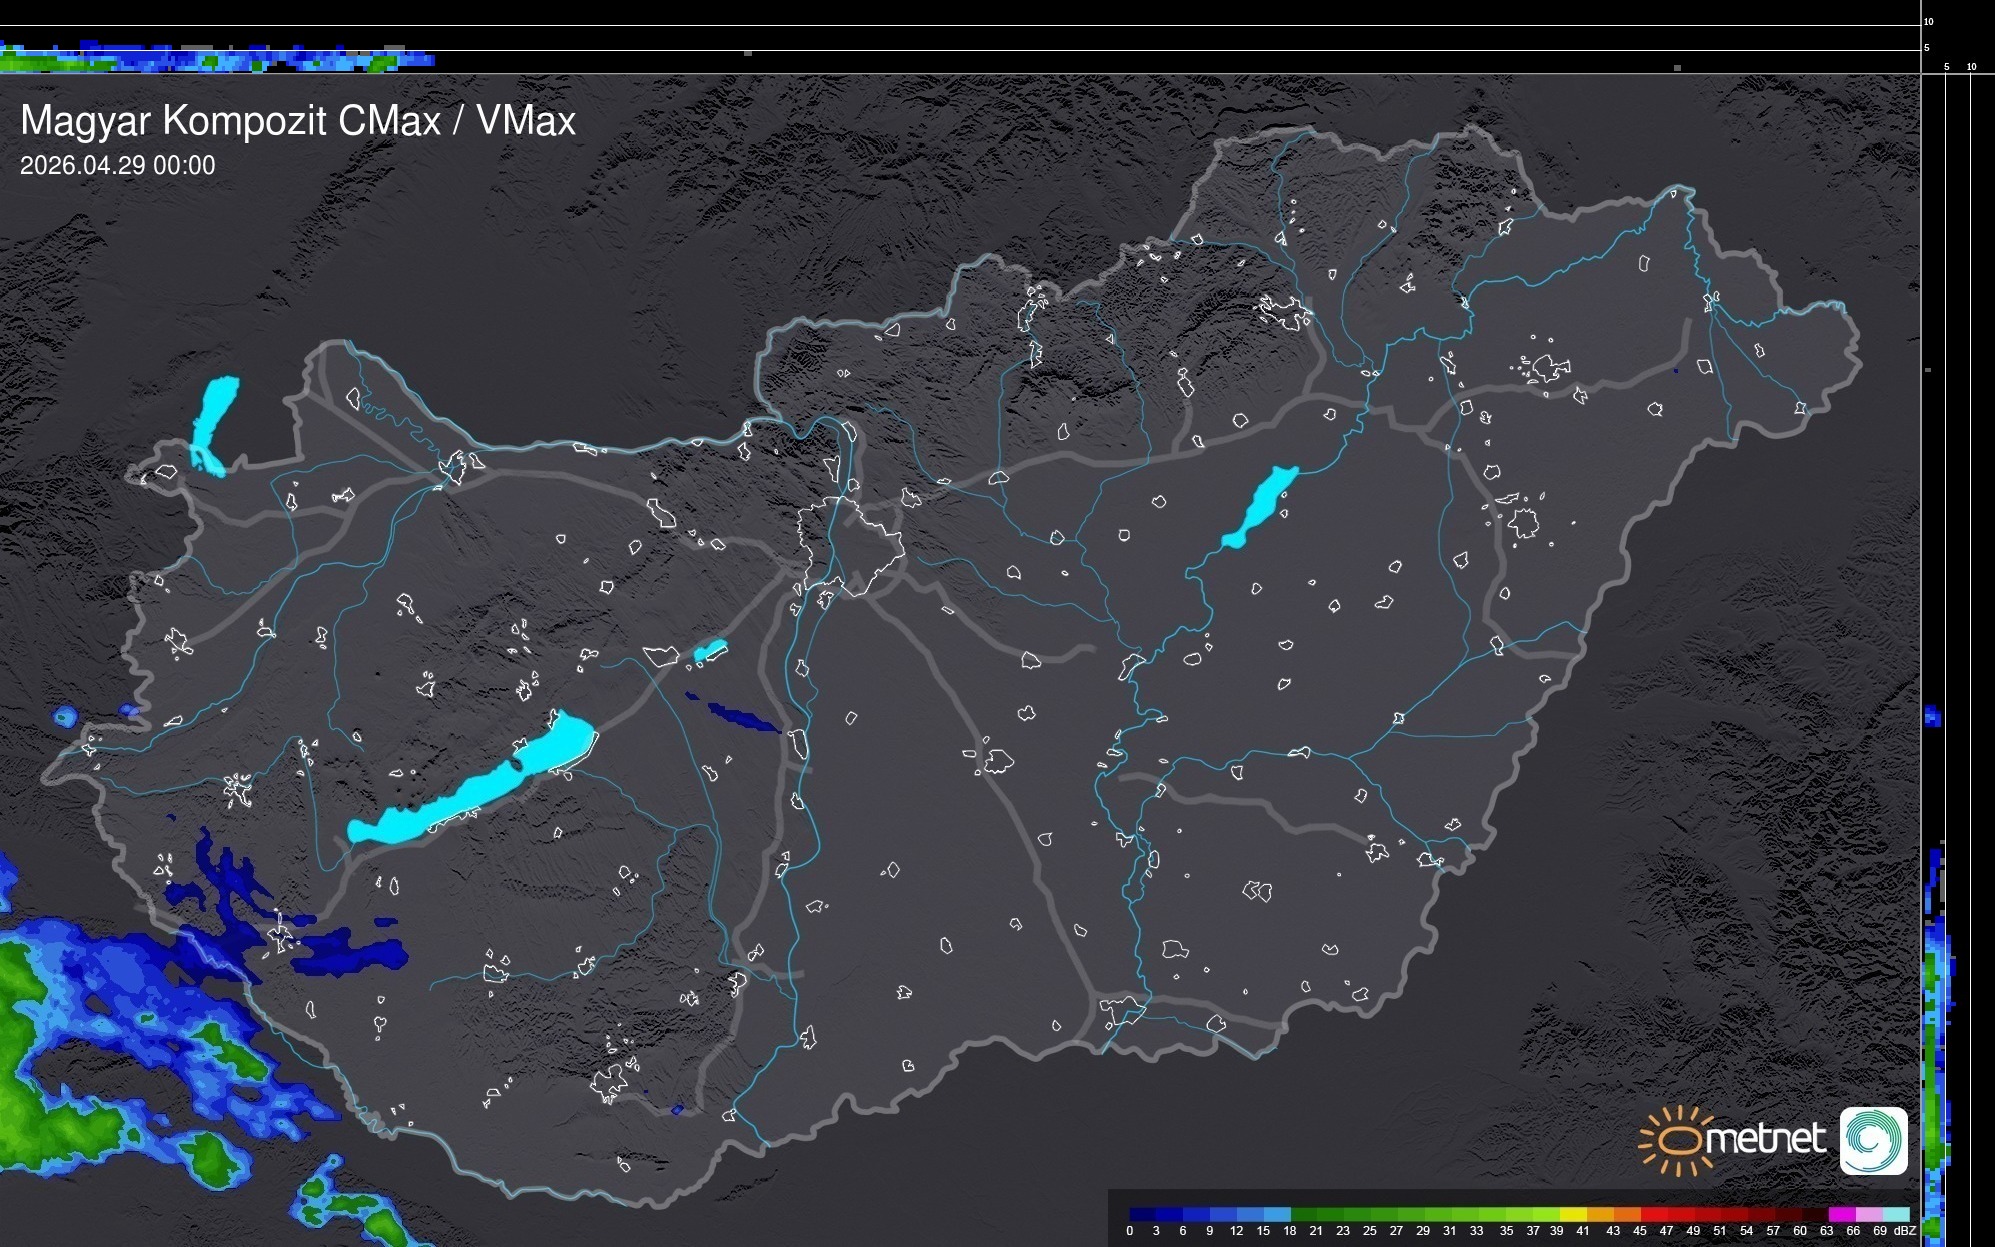Image resolution: width=1995 pixels, height=1247 pixels.
Task: Select the light cyan 69 dBZ swatch
Action: [1894, 1214]
